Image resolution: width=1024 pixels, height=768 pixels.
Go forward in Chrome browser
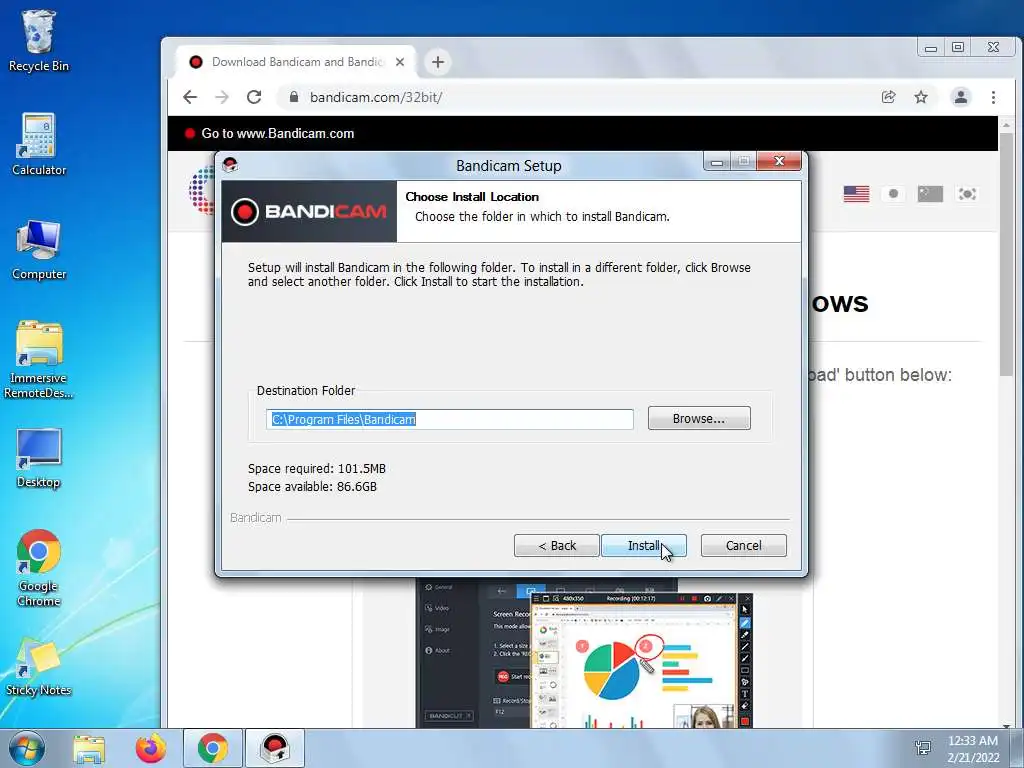(222, 97)
